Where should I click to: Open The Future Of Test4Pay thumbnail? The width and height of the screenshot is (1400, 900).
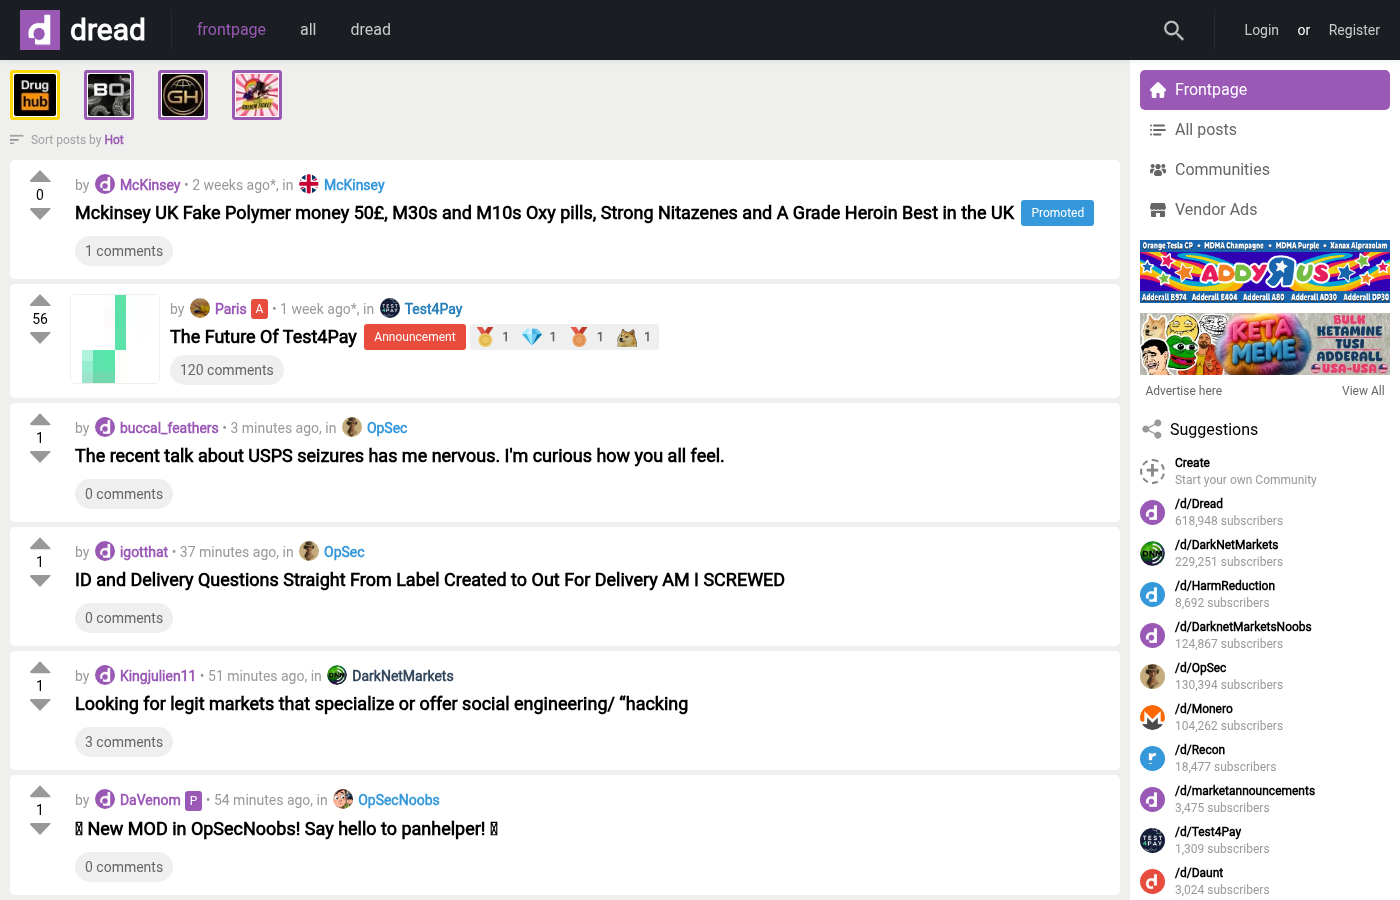point(115,339)
